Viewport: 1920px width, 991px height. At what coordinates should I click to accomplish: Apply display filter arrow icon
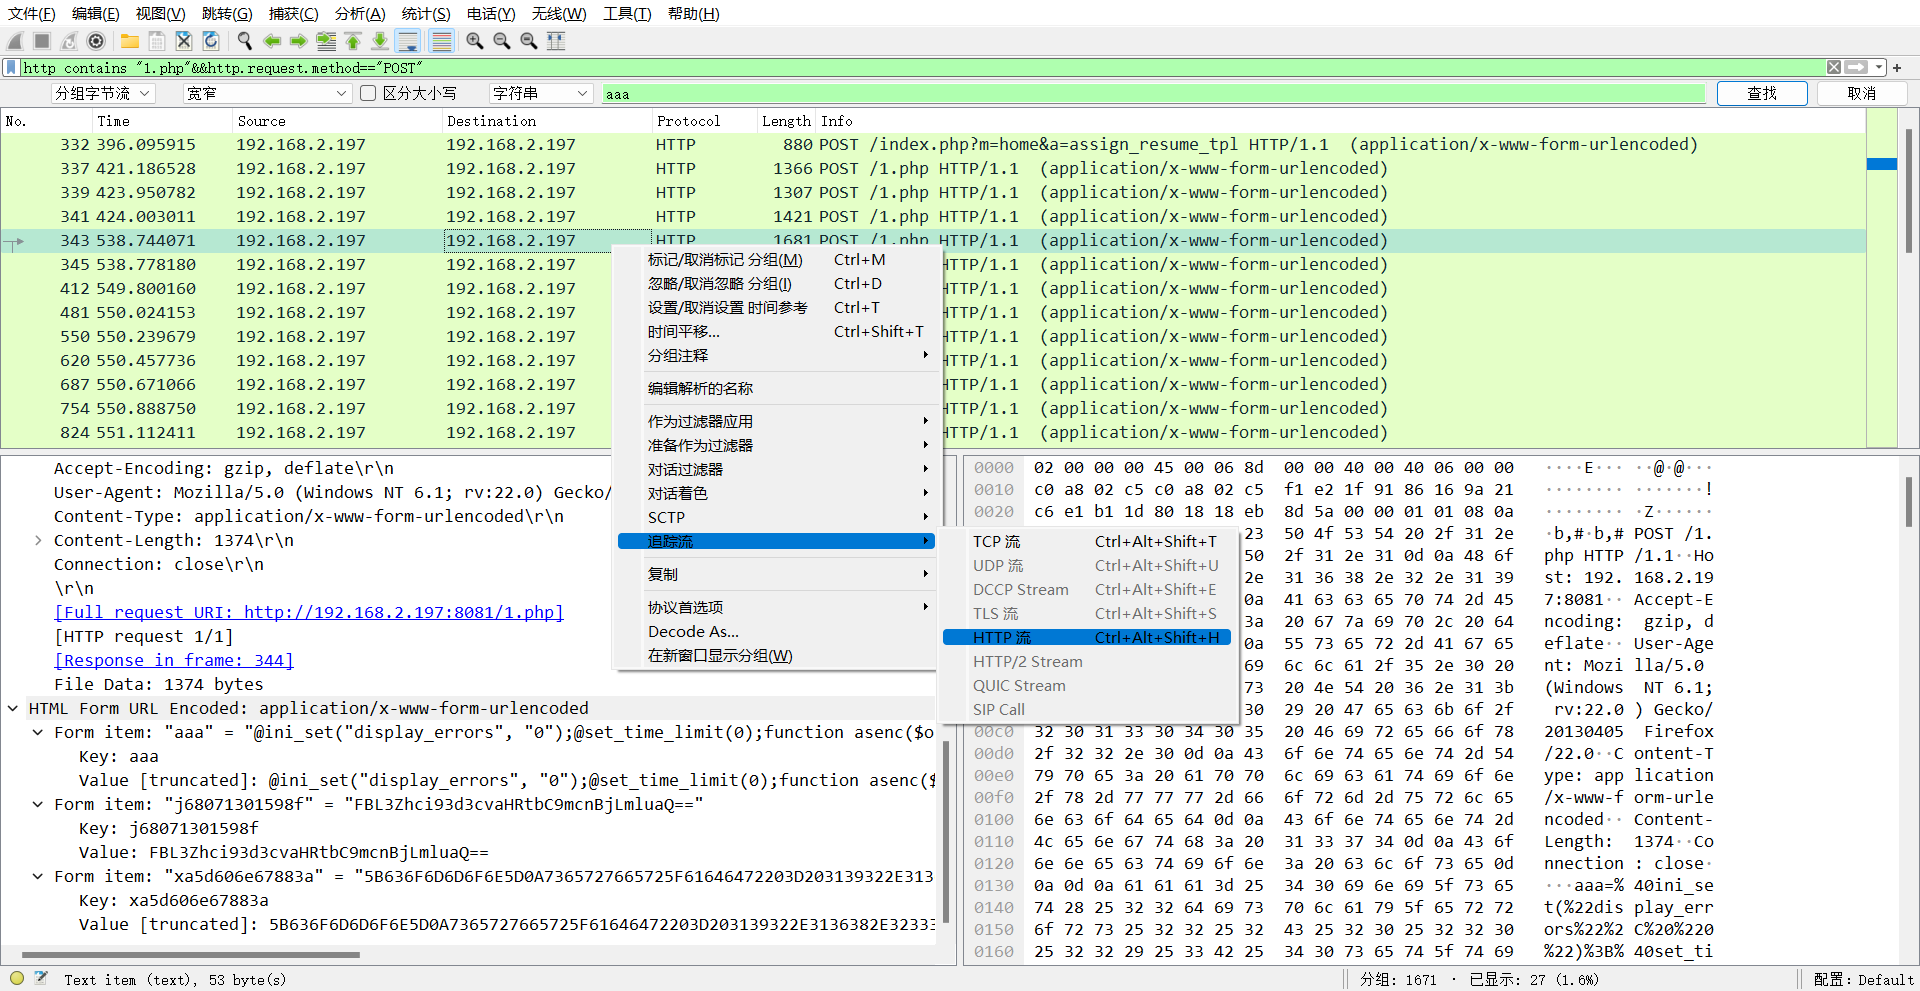1857,67
